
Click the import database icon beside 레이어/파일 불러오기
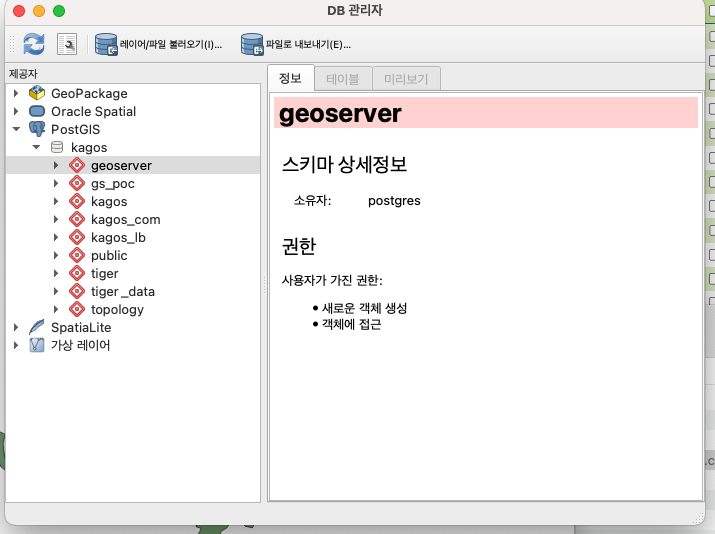(106, 44)
